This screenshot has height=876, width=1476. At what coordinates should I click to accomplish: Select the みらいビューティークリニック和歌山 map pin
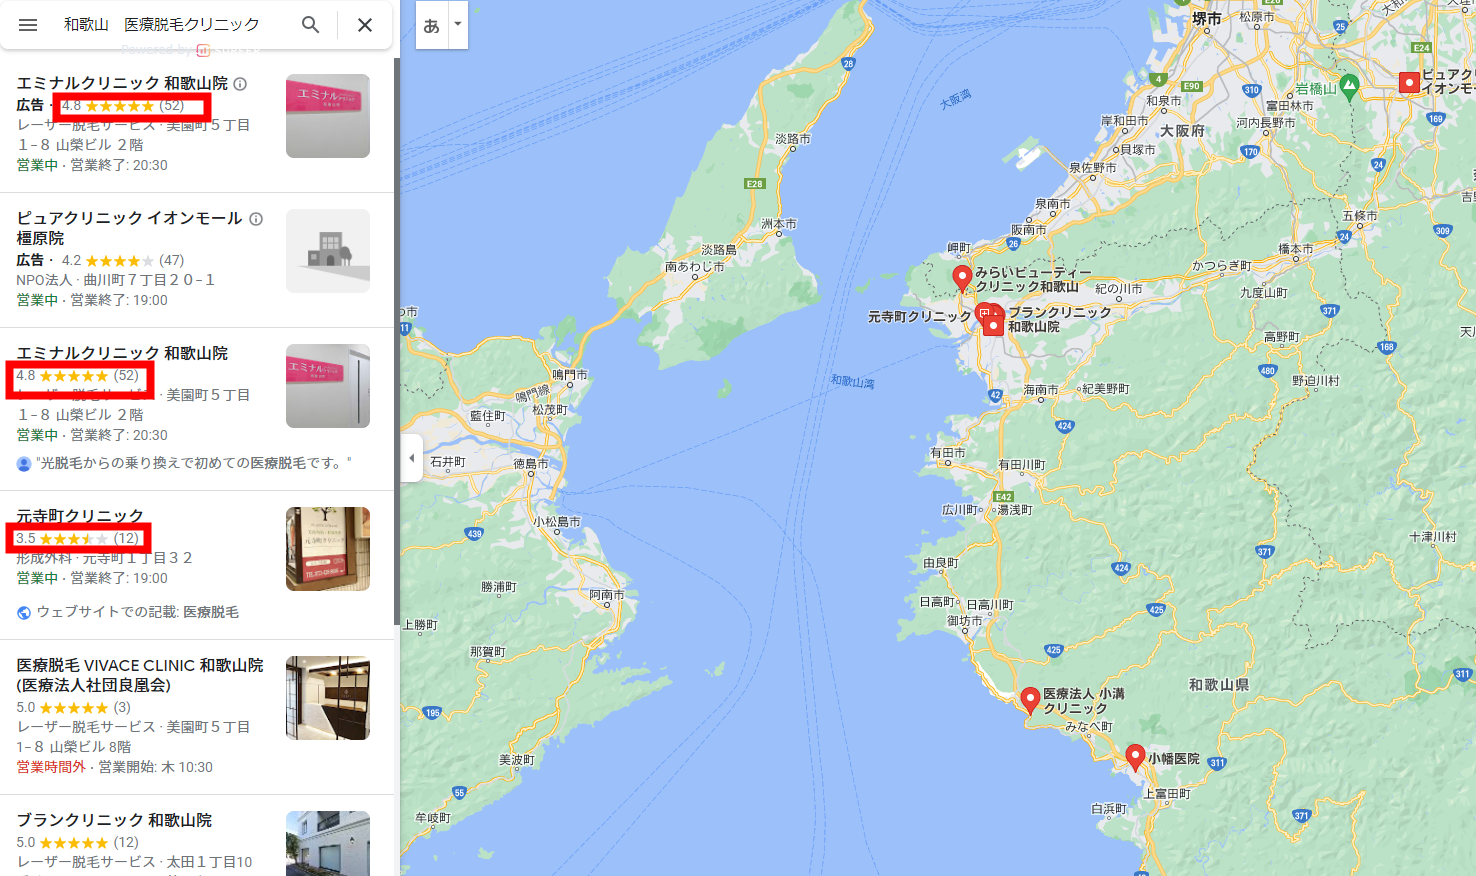[x=962, y=278]
